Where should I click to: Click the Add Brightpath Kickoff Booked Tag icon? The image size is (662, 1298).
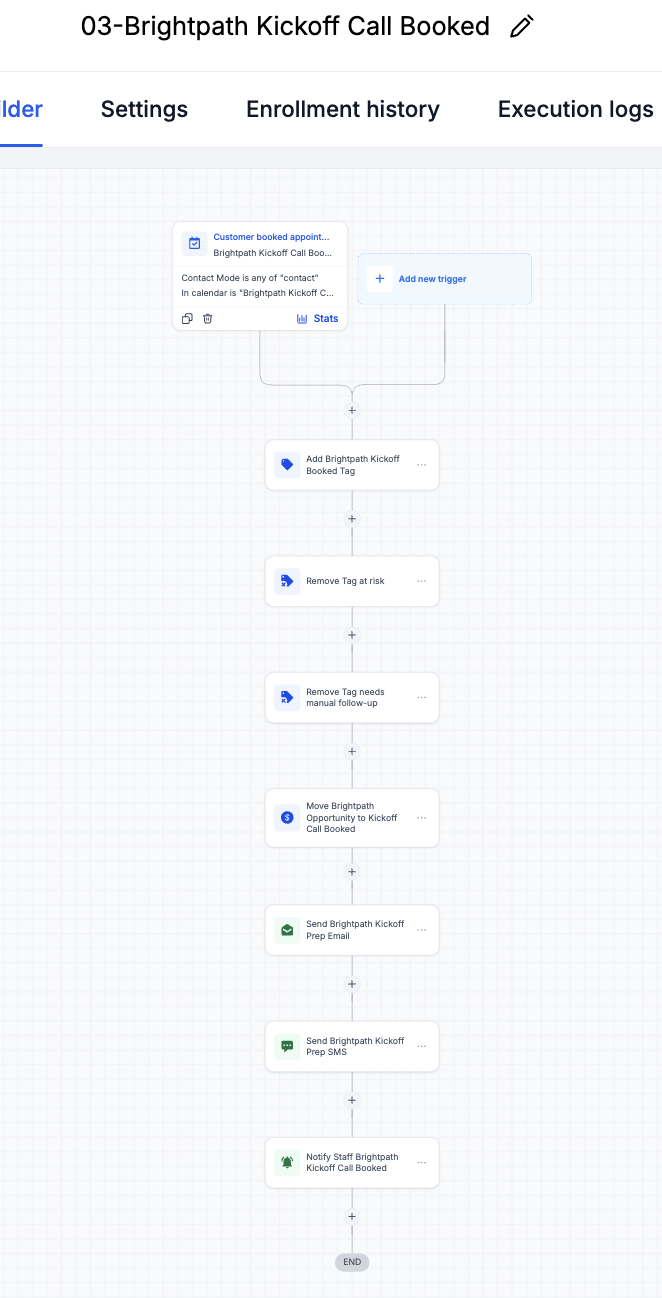pos(287,465)
